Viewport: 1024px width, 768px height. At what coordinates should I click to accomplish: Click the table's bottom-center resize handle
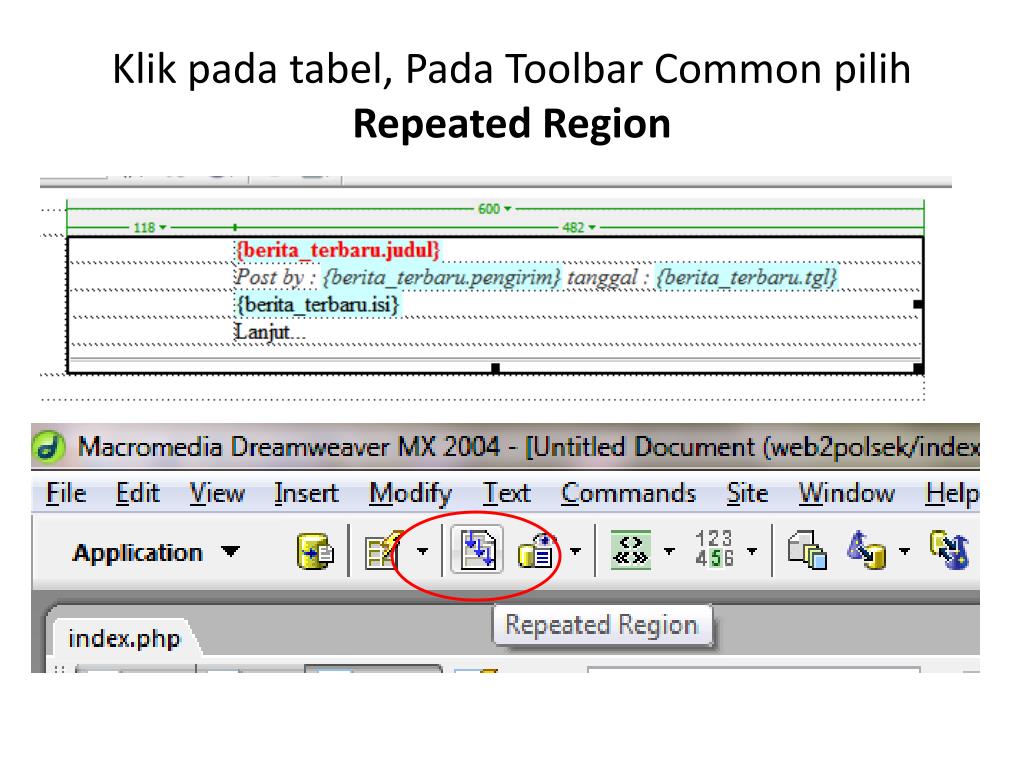click(496, 369)
